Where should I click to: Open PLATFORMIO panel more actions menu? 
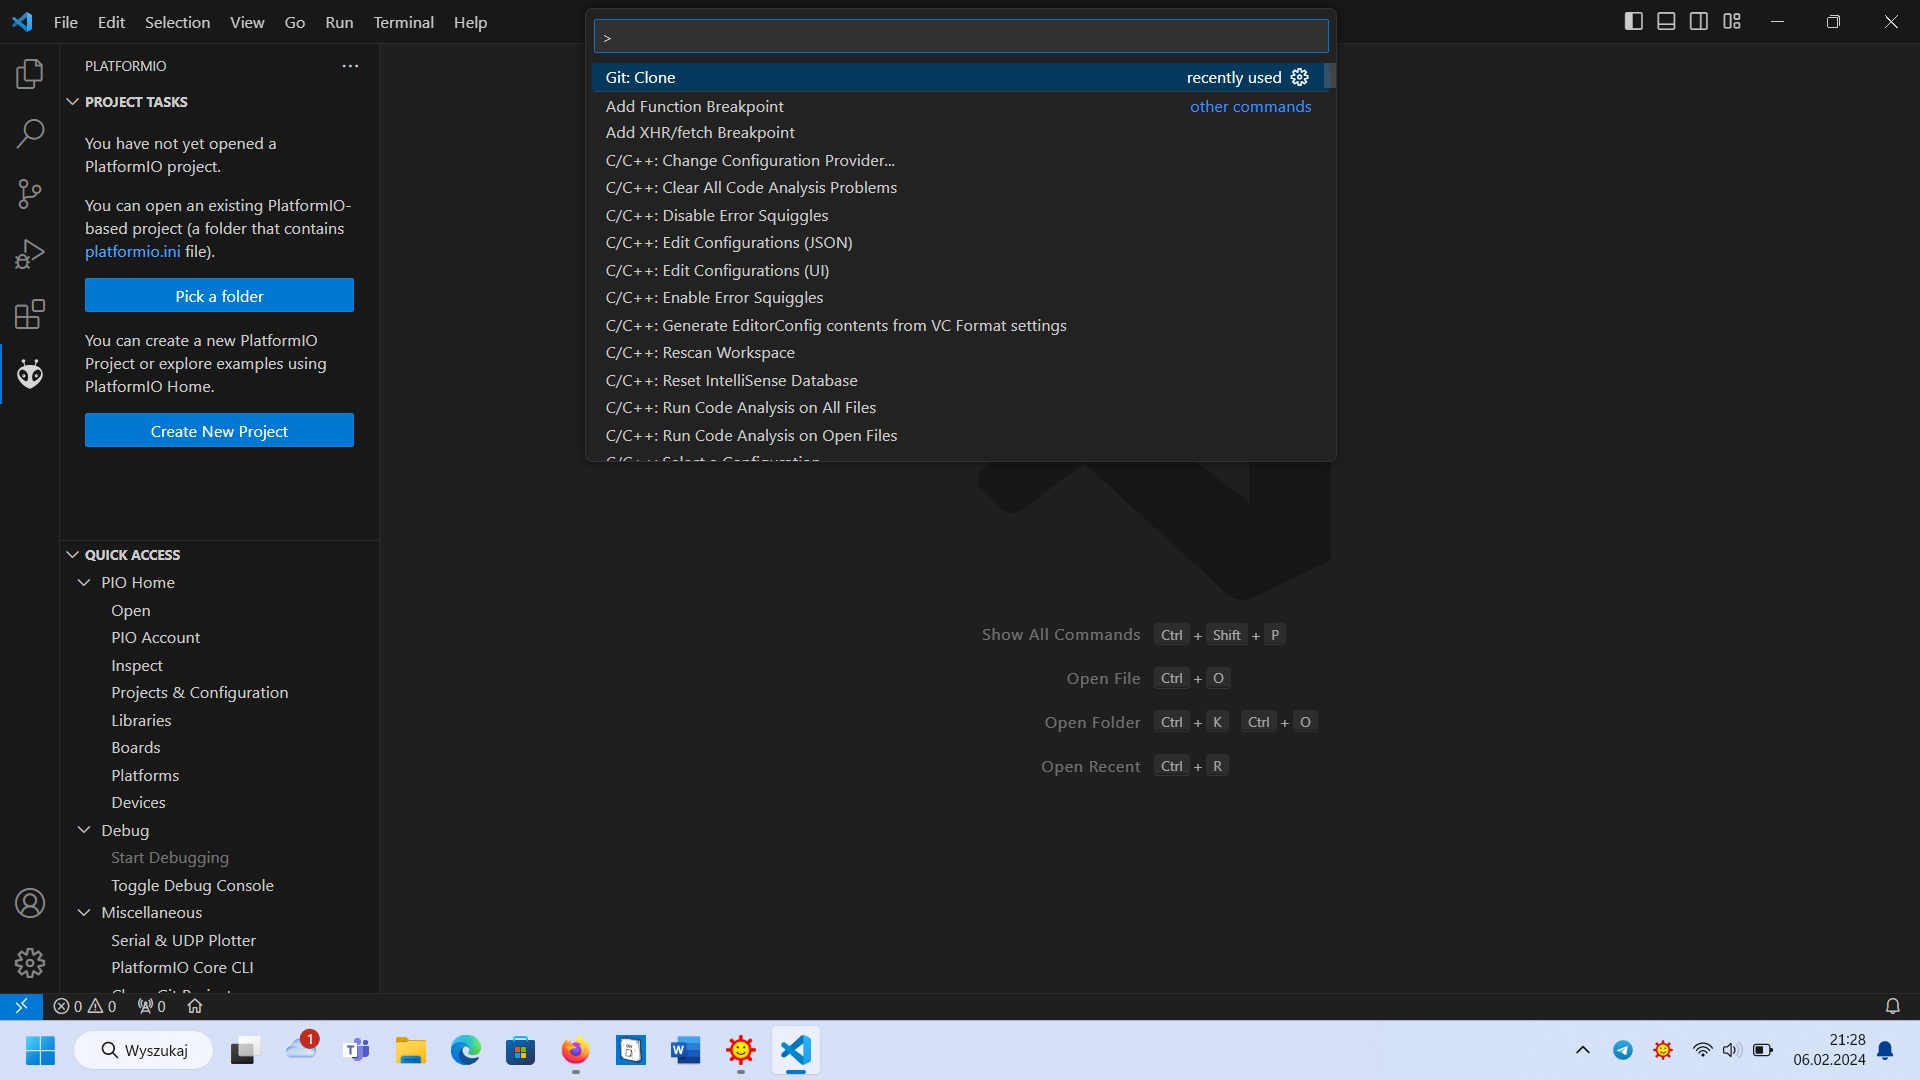(x=350, y=66)
